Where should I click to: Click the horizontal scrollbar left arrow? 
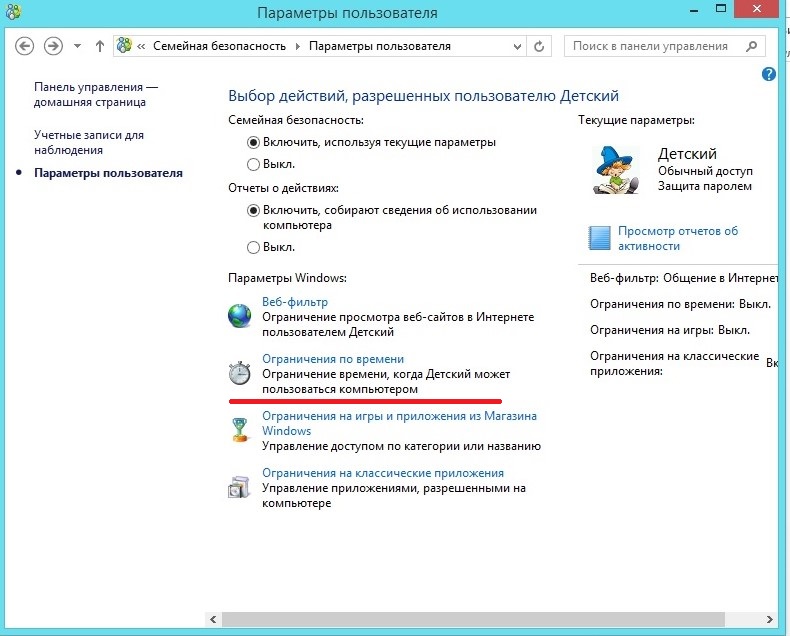coord(213,619)
